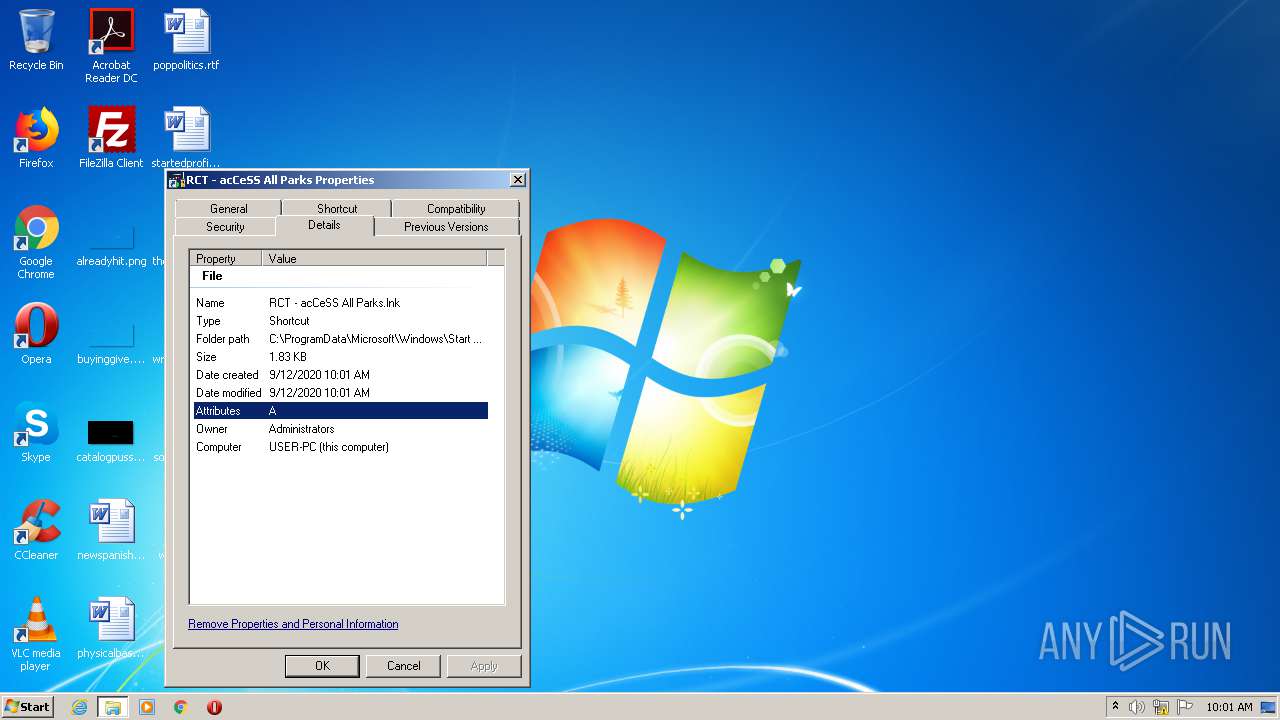Switch to the Shortcut tab
This screenshot has width=1280, height=720.
tap(337, 208)
